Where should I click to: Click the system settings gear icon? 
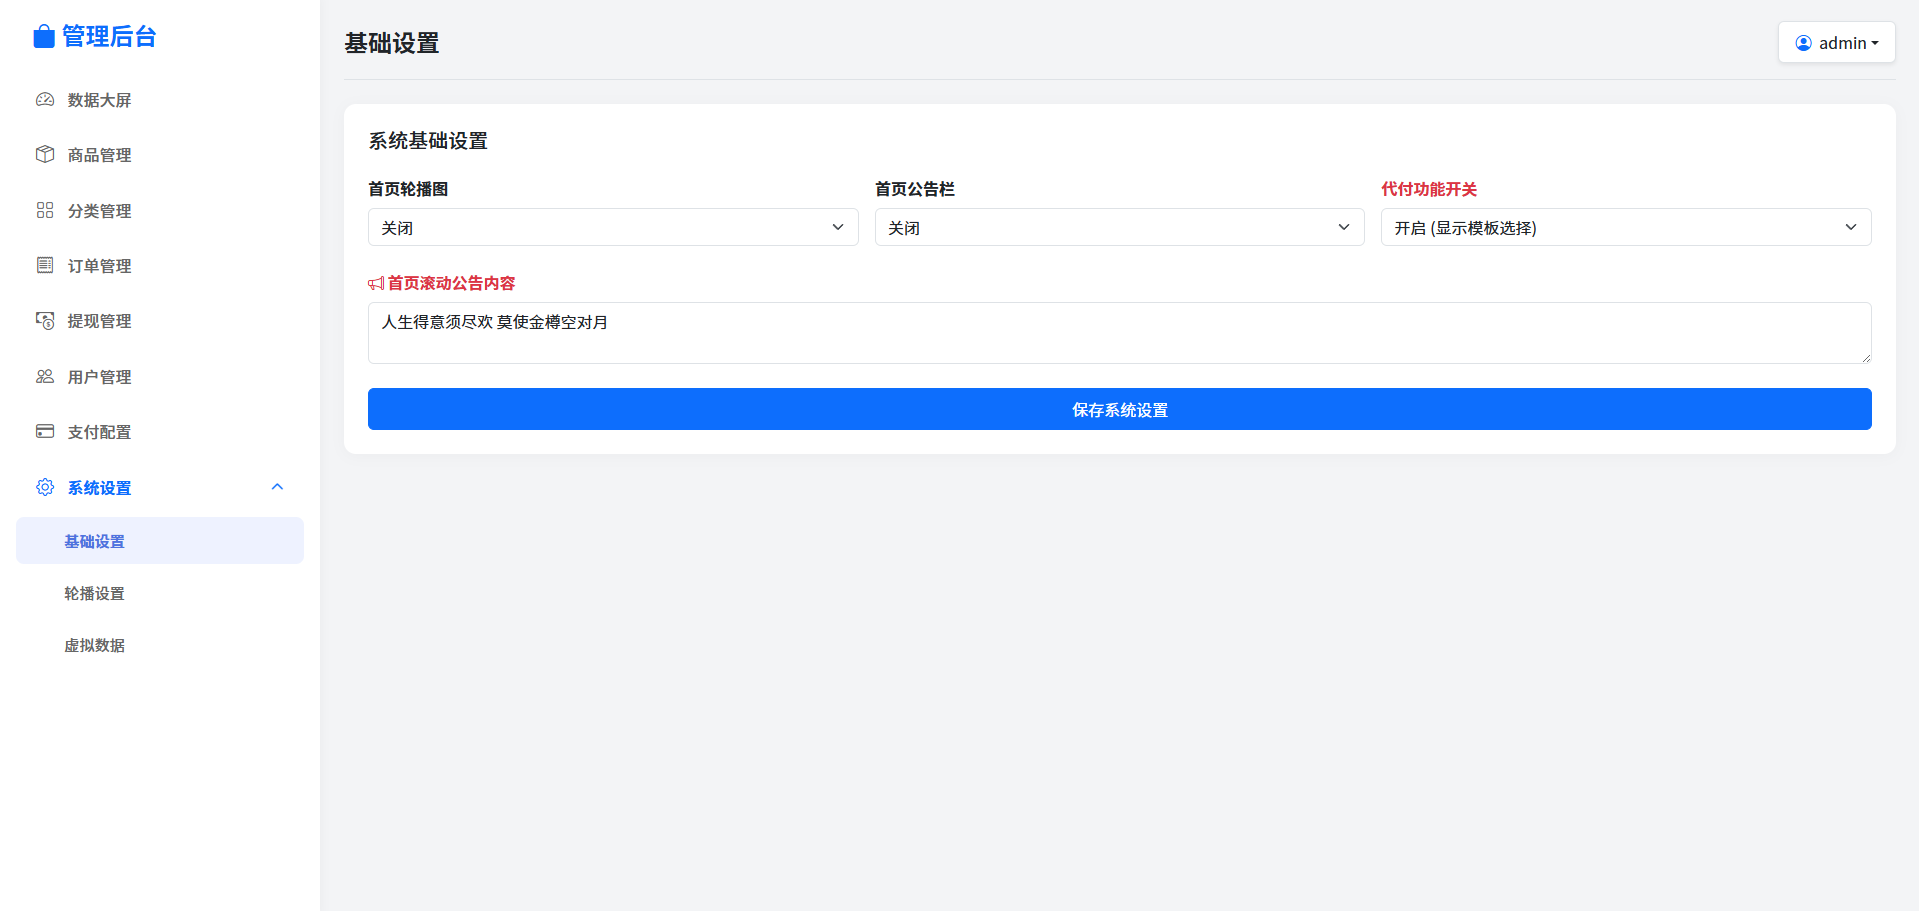45,487
